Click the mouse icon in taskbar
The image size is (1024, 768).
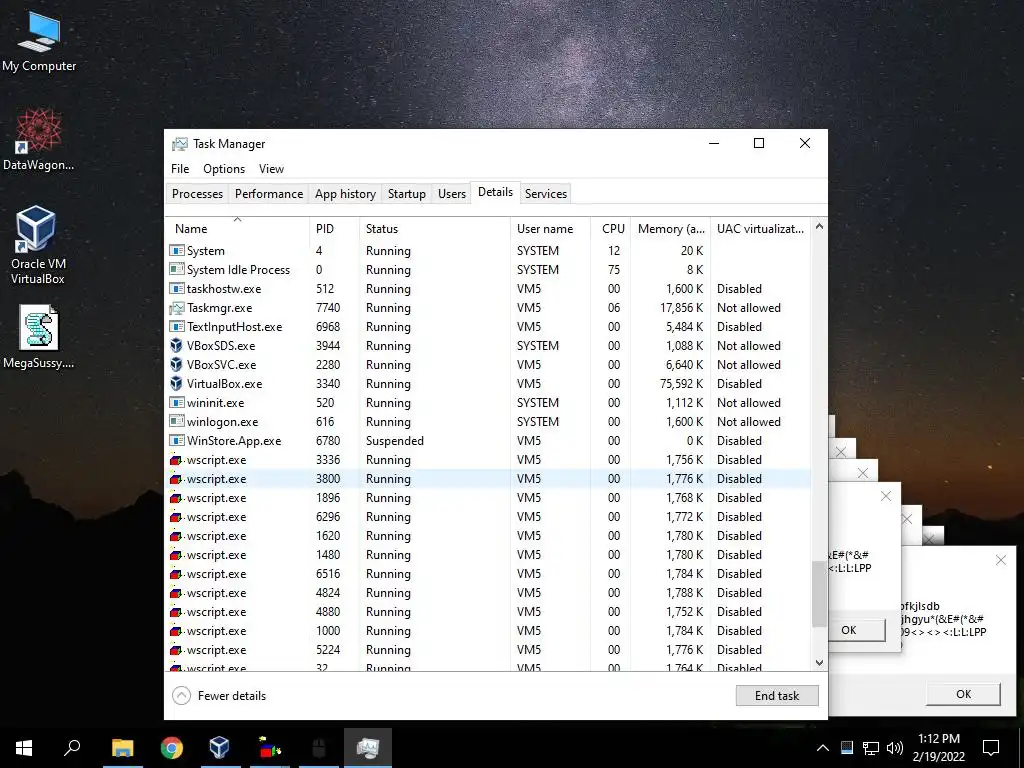click(x=318, y=748)
